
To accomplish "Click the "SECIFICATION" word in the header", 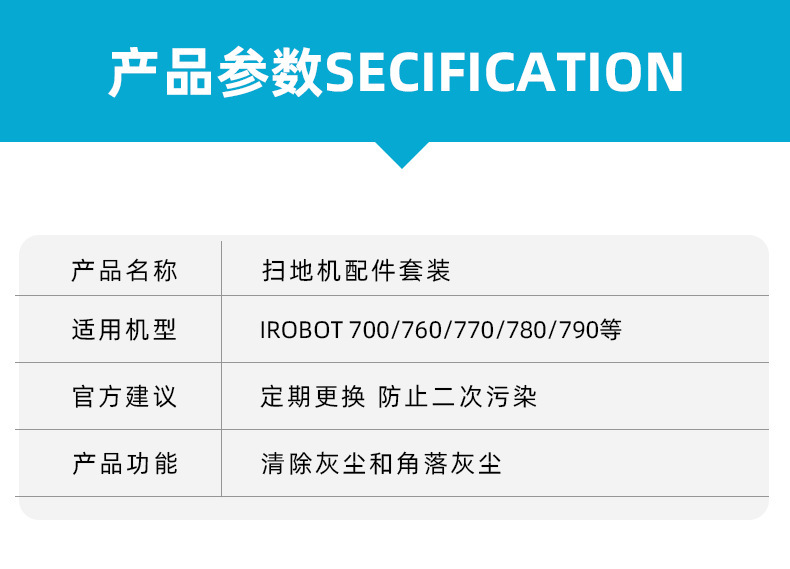I will point(505,71).
